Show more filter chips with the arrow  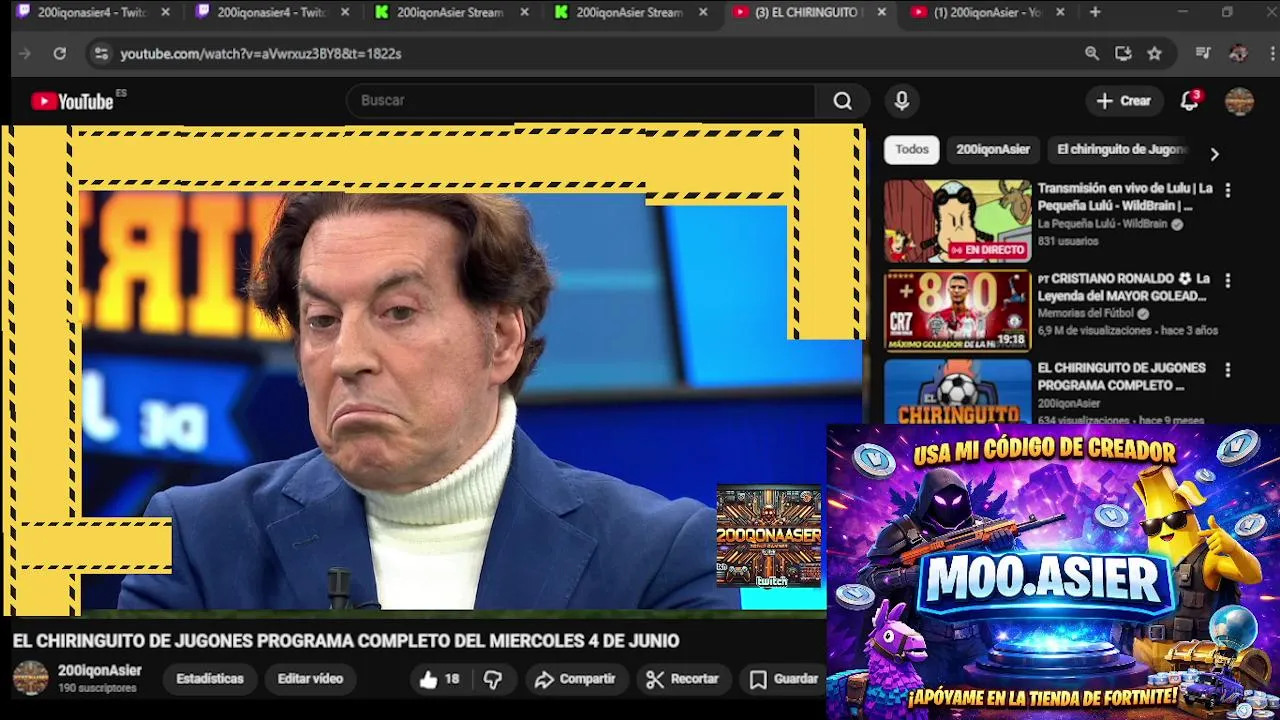1214,154
